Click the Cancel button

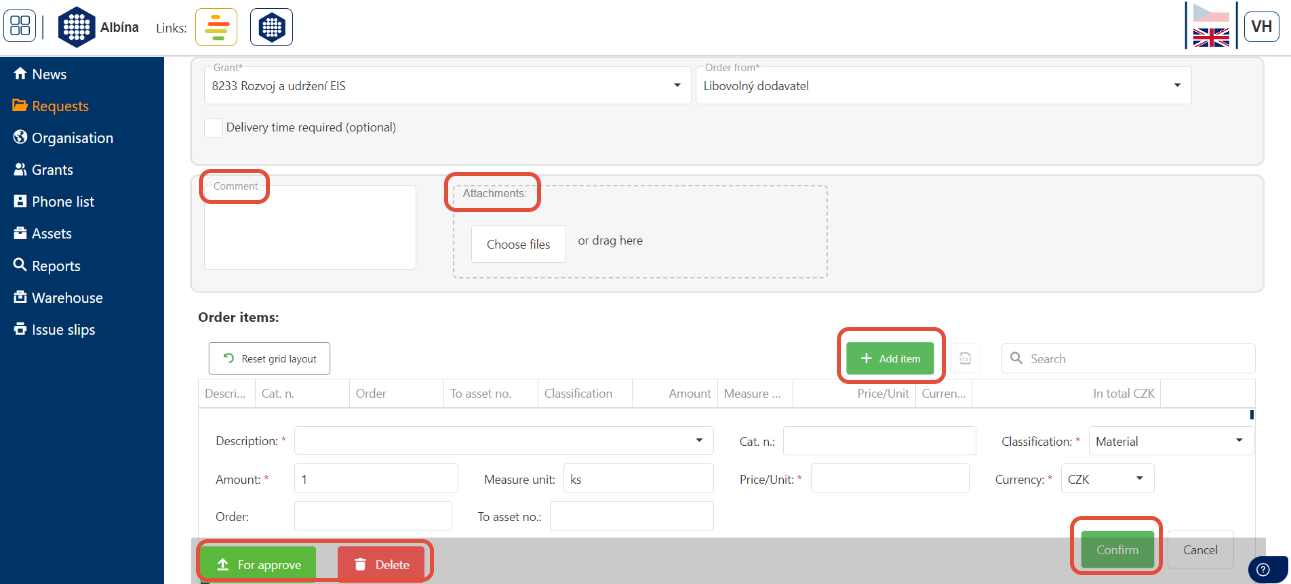click(x=1200, y=550)
